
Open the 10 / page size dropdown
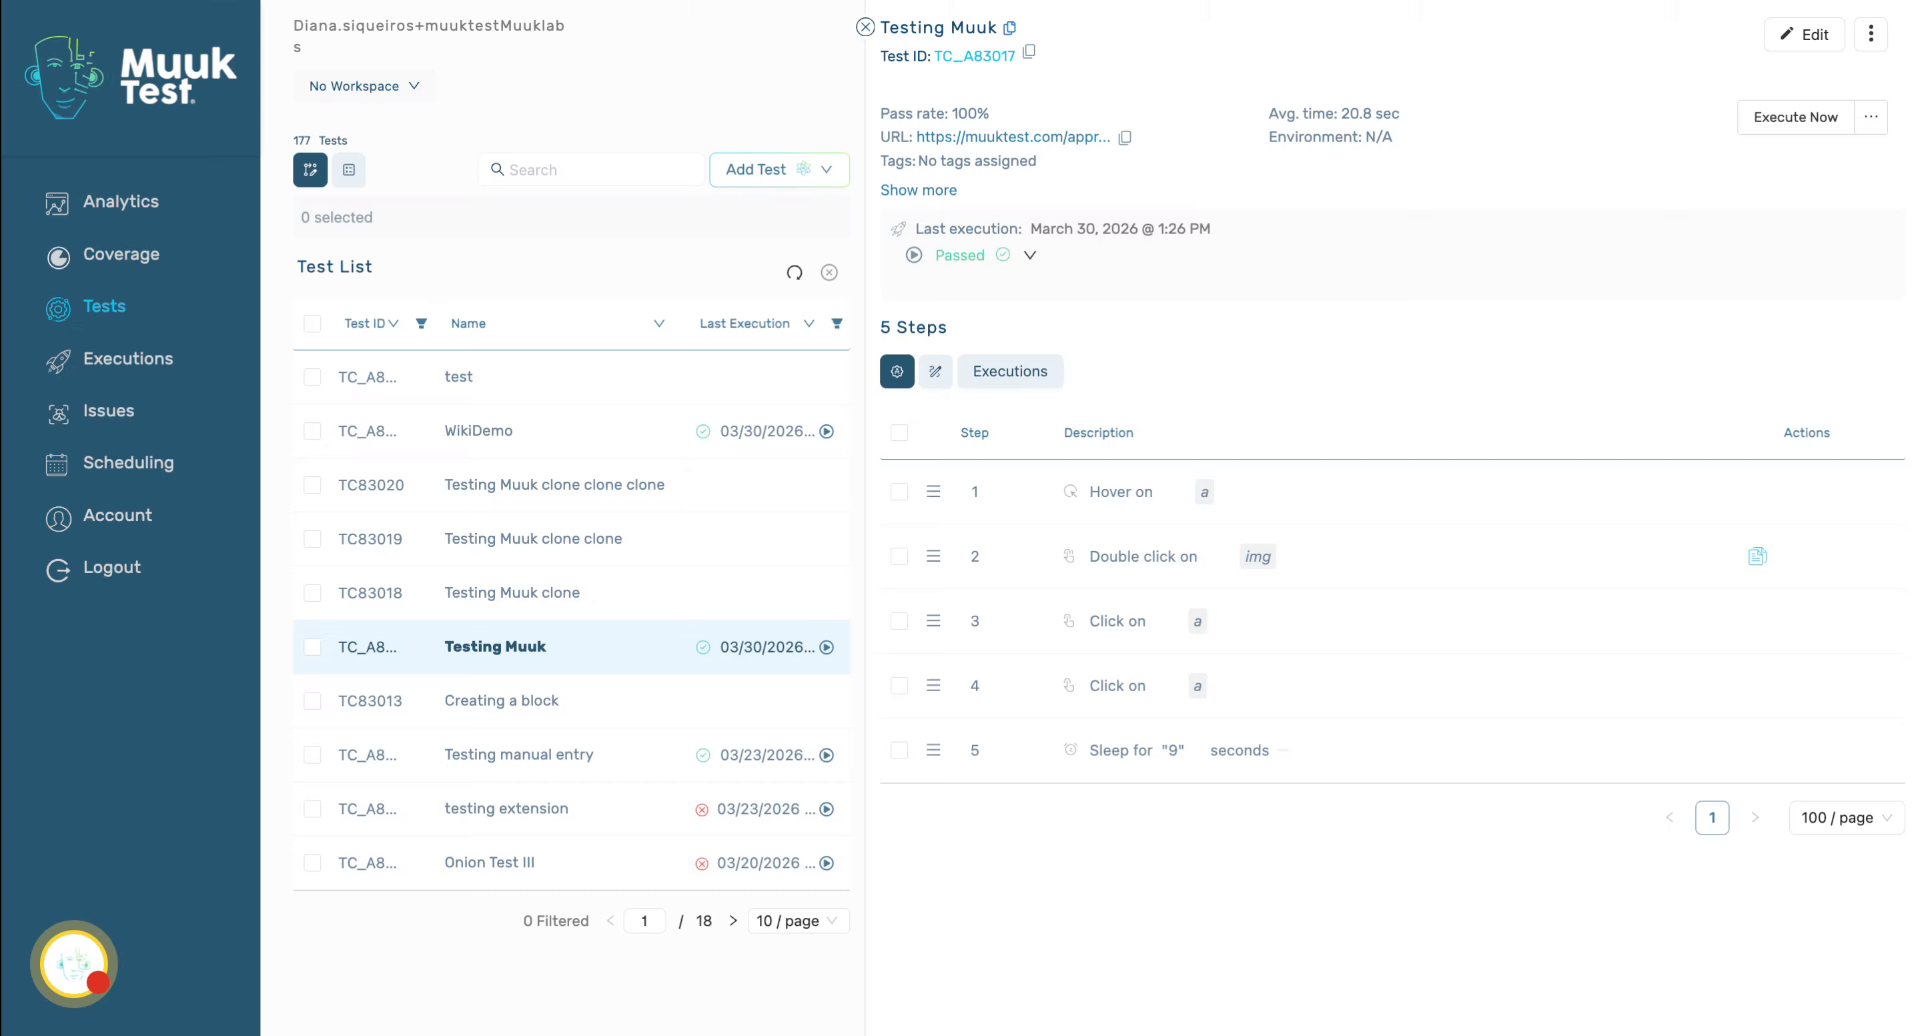coord(798,921)
